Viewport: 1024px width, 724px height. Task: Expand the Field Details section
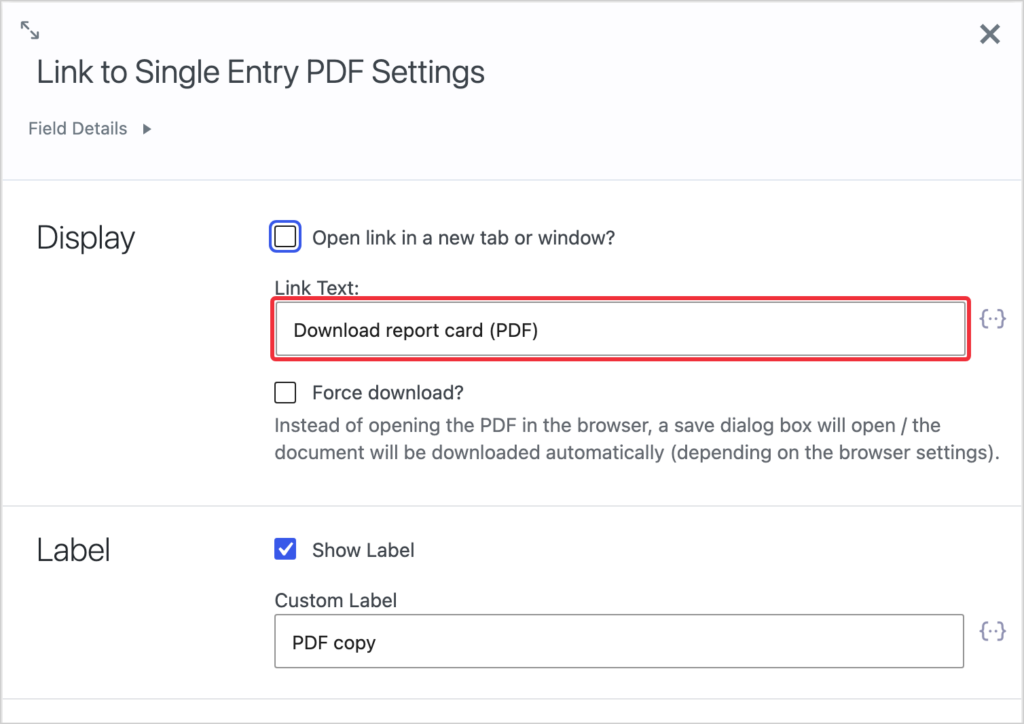click(x=90, y=129)
